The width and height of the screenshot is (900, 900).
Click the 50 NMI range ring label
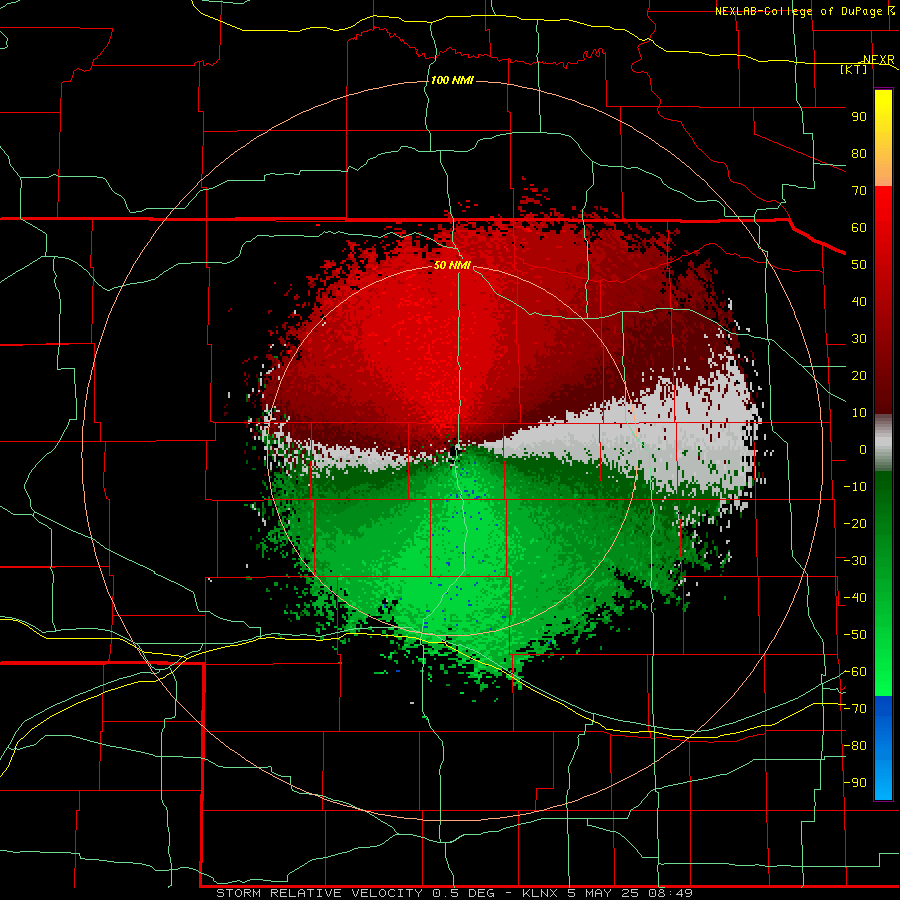point(452,265)
